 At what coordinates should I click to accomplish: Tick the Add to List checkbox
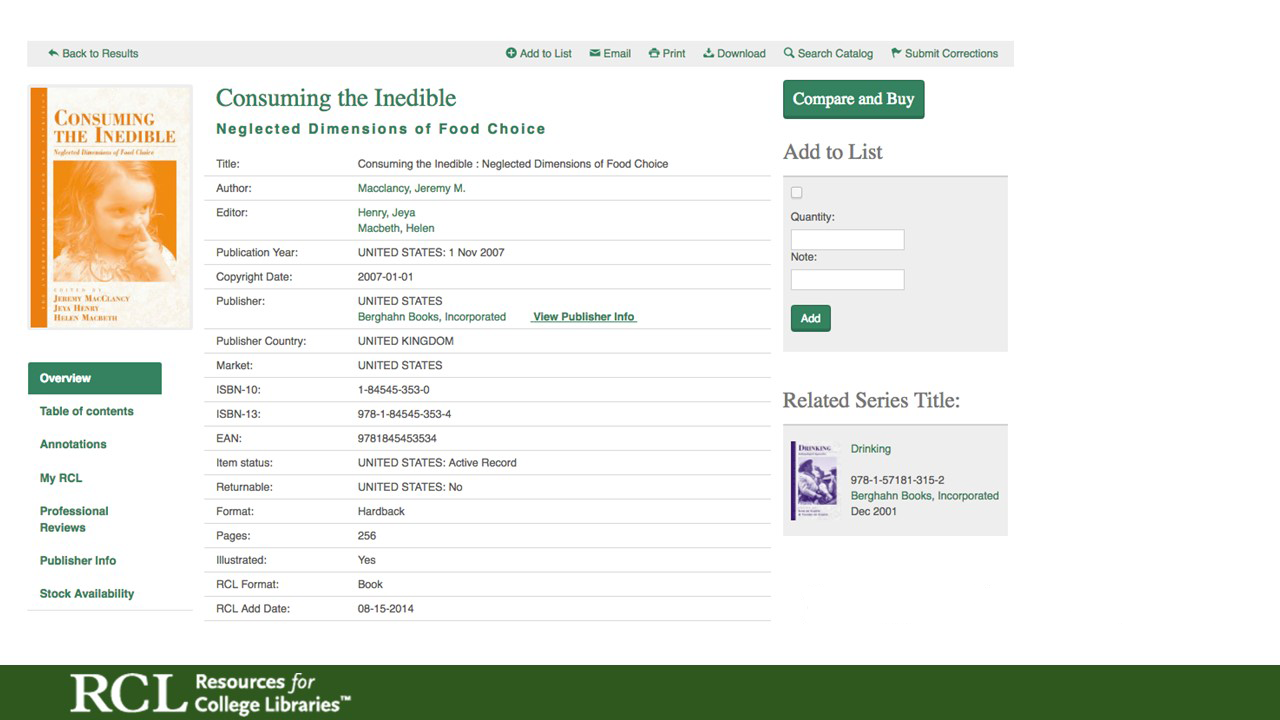coord(797,193)
